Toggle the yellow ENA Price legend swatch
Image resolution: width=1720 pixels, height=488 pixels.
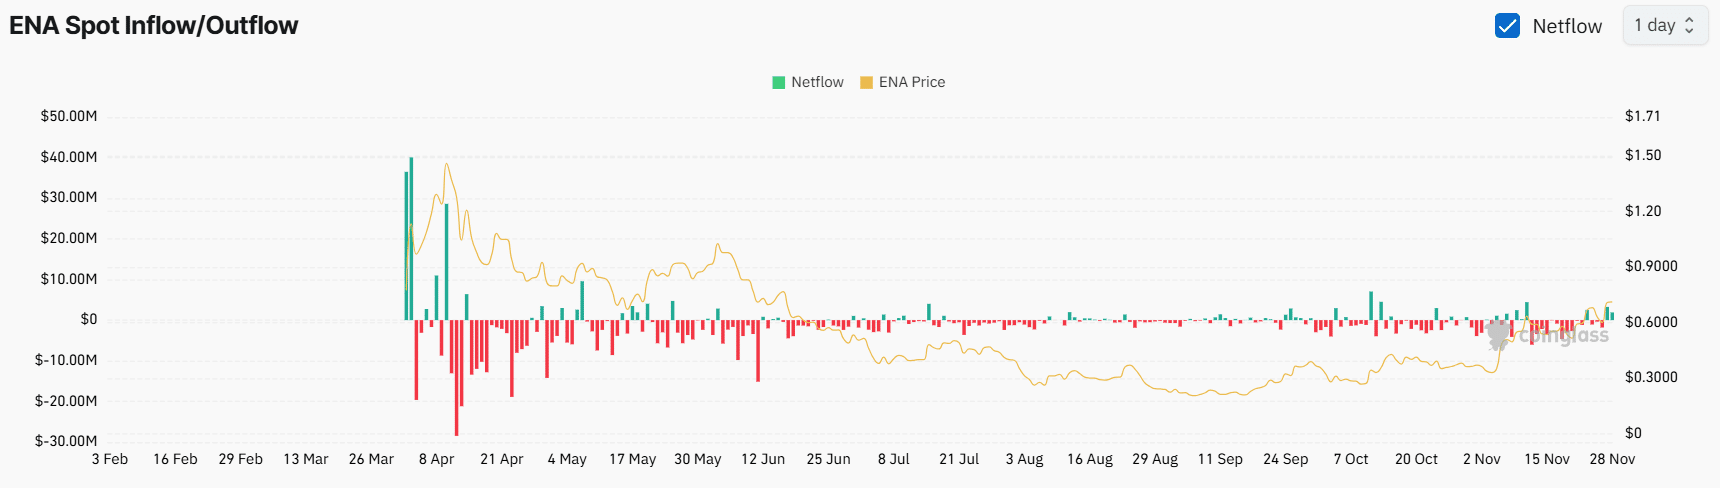click(866, 82)
